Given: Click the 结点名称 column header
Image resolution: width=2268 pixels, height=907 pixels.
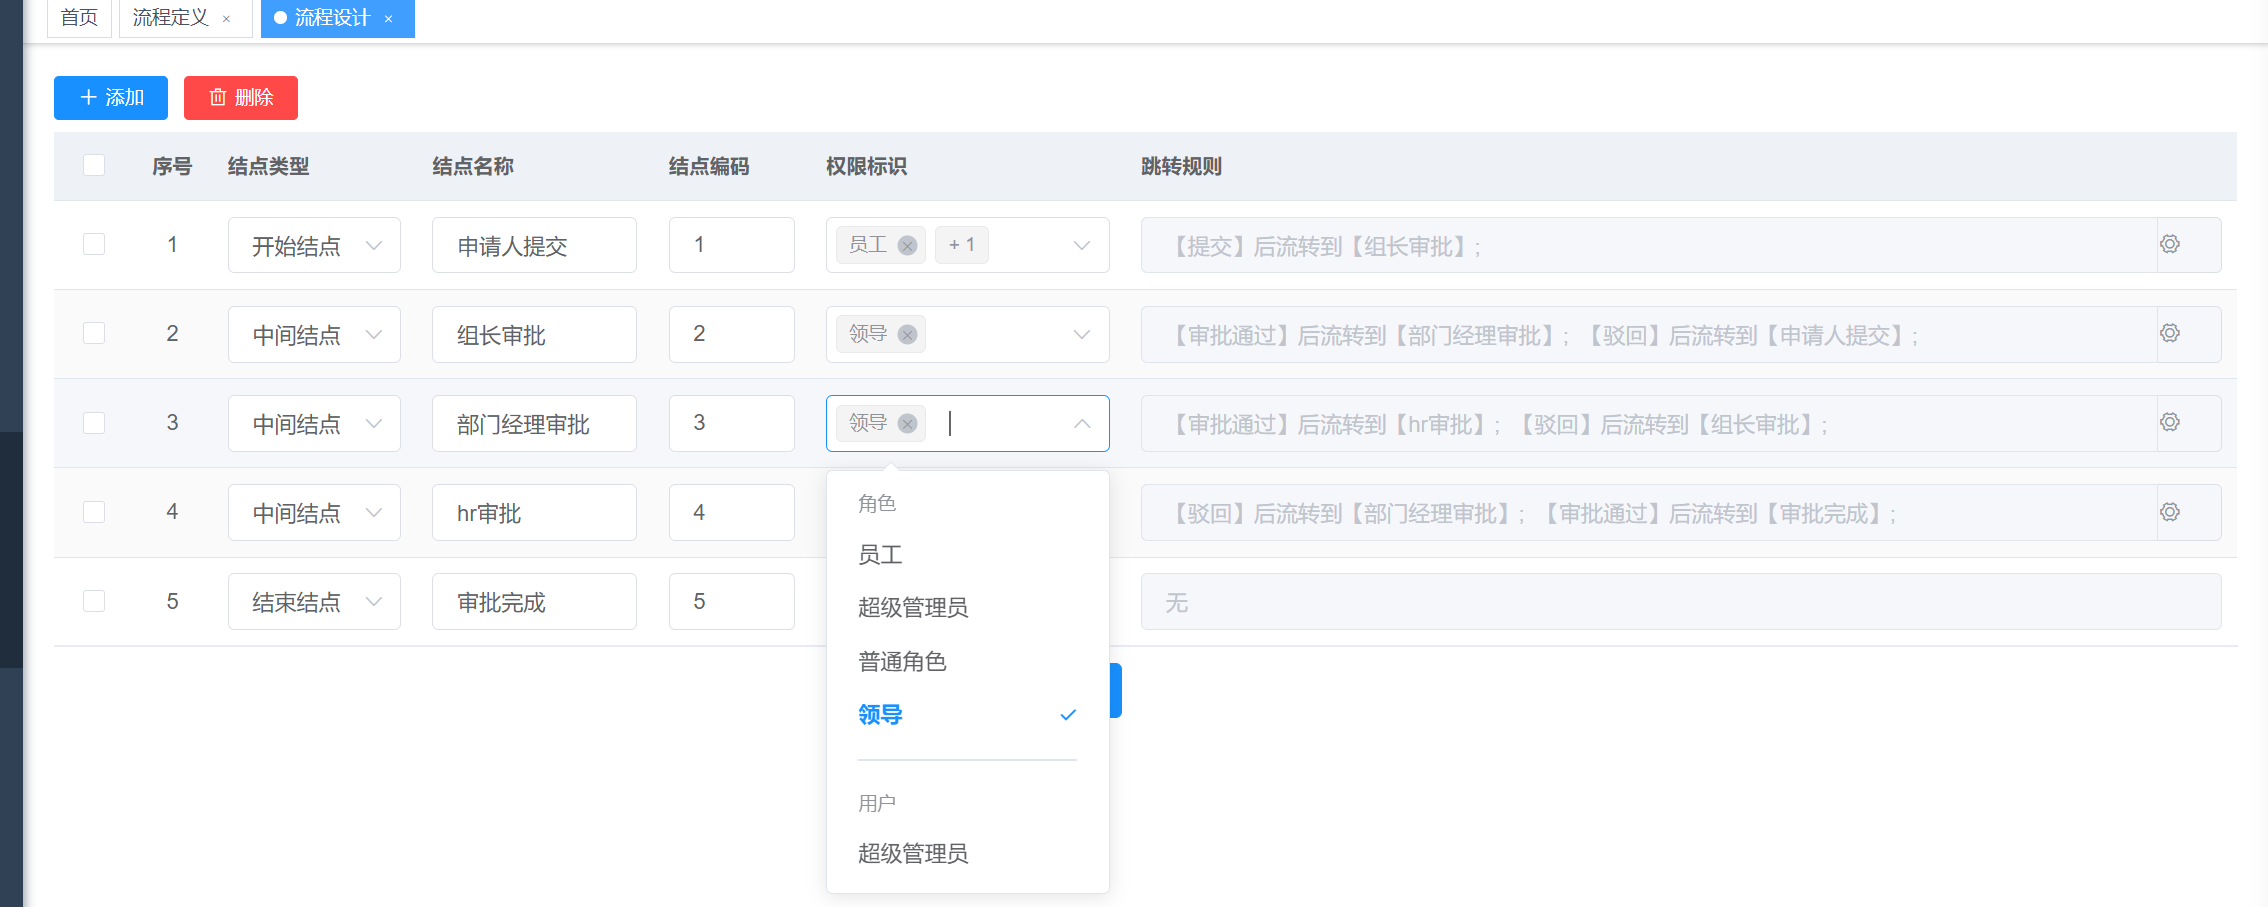Looking at the screenshot, I should coord(473,166).
